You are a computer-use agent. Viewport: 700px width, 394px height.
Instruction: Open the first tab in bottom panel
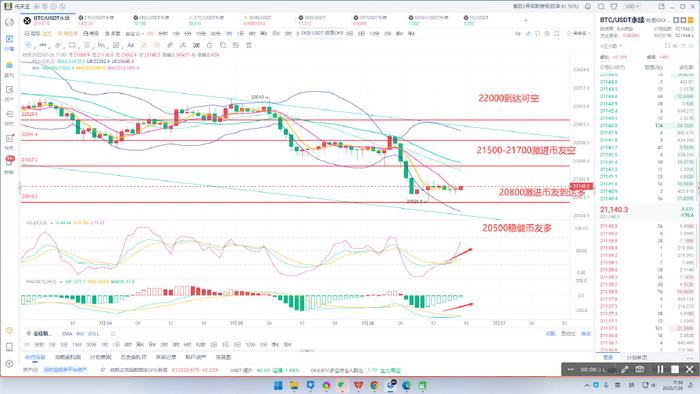point(35,357)
